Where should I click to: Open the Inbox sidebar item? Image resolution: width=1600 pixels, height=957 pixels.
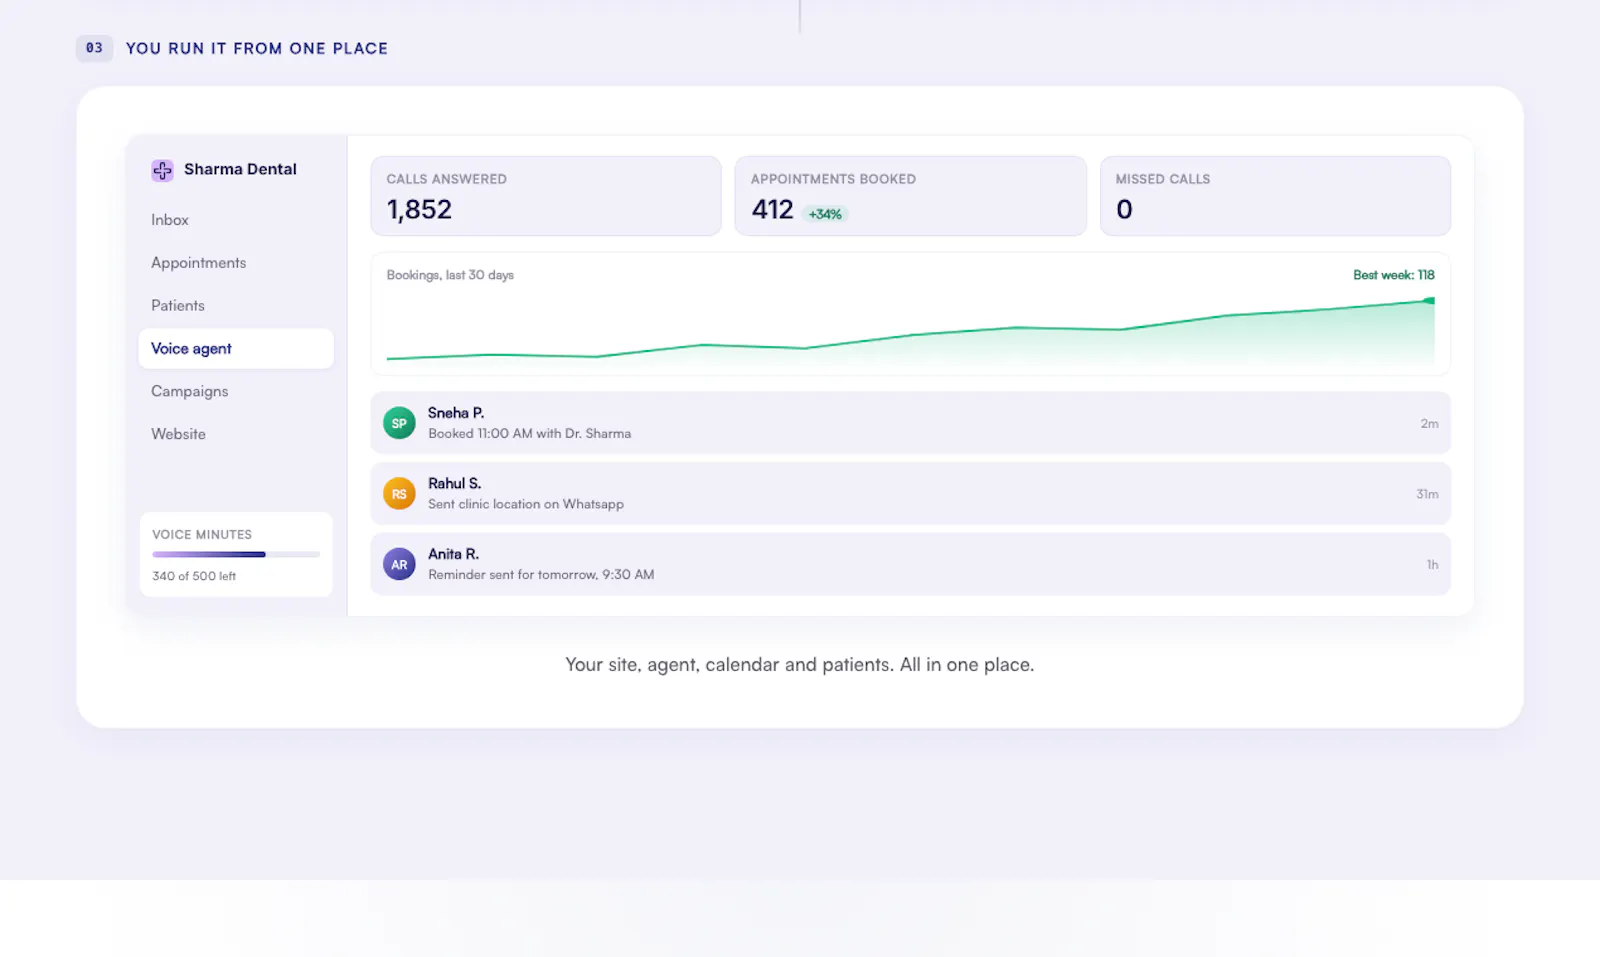coord(236,220)
